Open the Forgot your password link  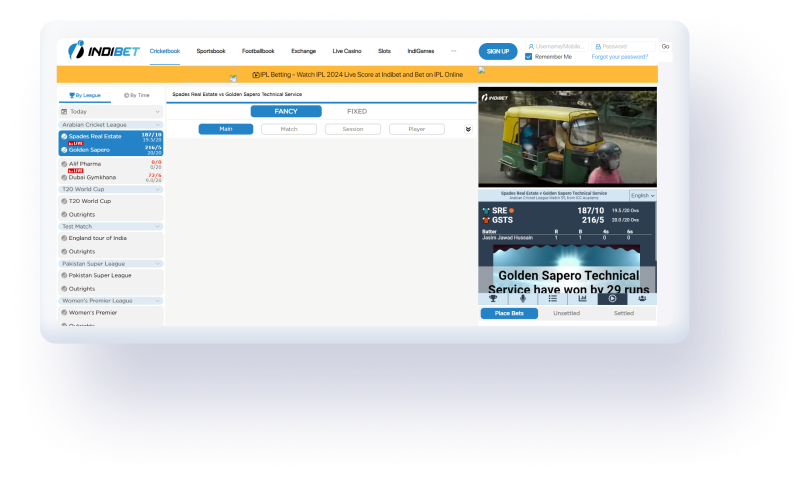(619, 57)
